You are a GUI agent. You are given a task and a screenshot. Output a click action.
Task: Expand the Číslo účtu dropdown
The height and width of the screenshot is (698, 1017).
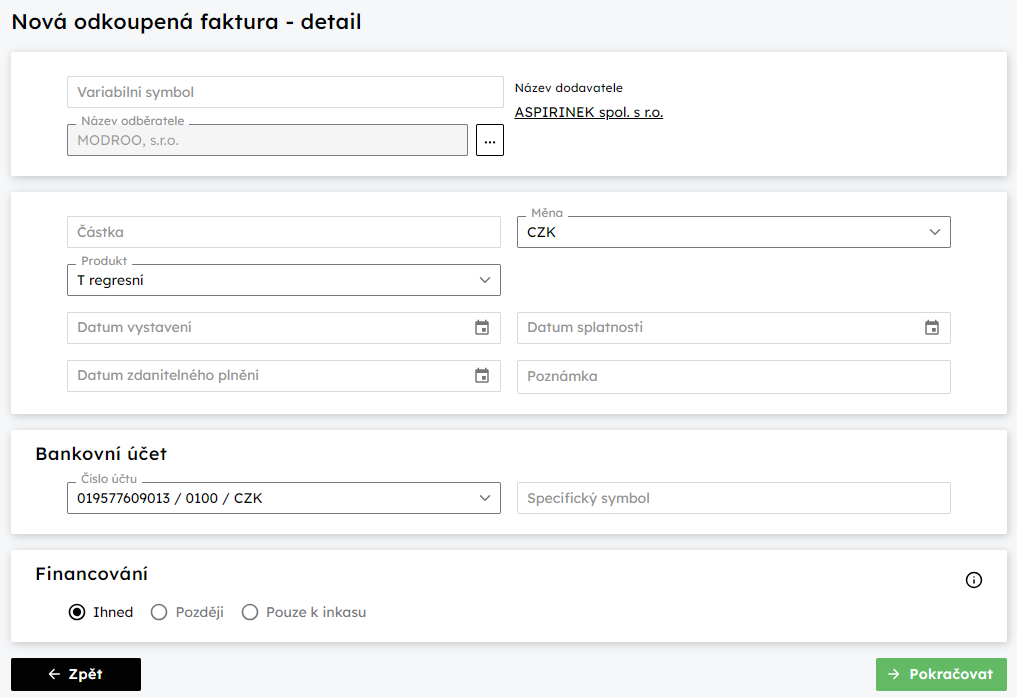[283, 498]
